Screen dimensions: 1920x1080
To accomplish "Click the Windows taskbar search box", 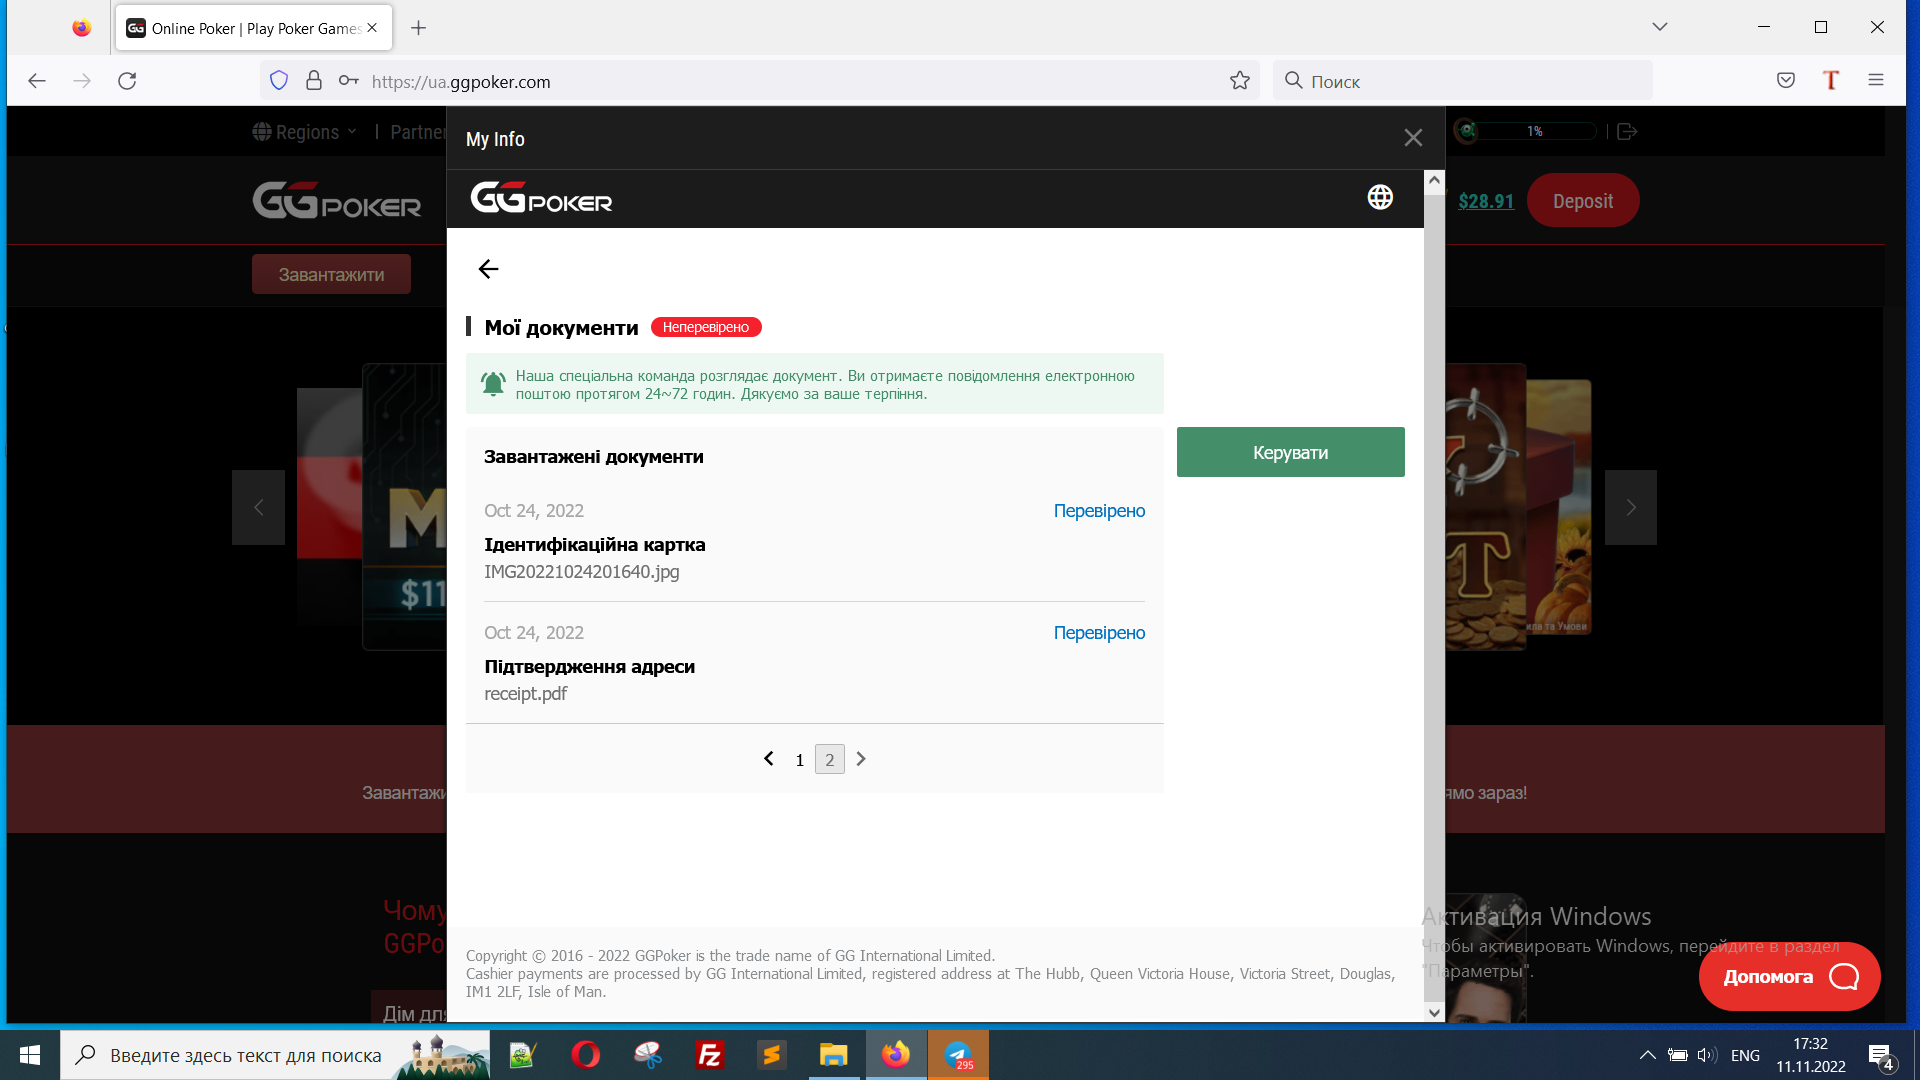I will point(275,1055).
